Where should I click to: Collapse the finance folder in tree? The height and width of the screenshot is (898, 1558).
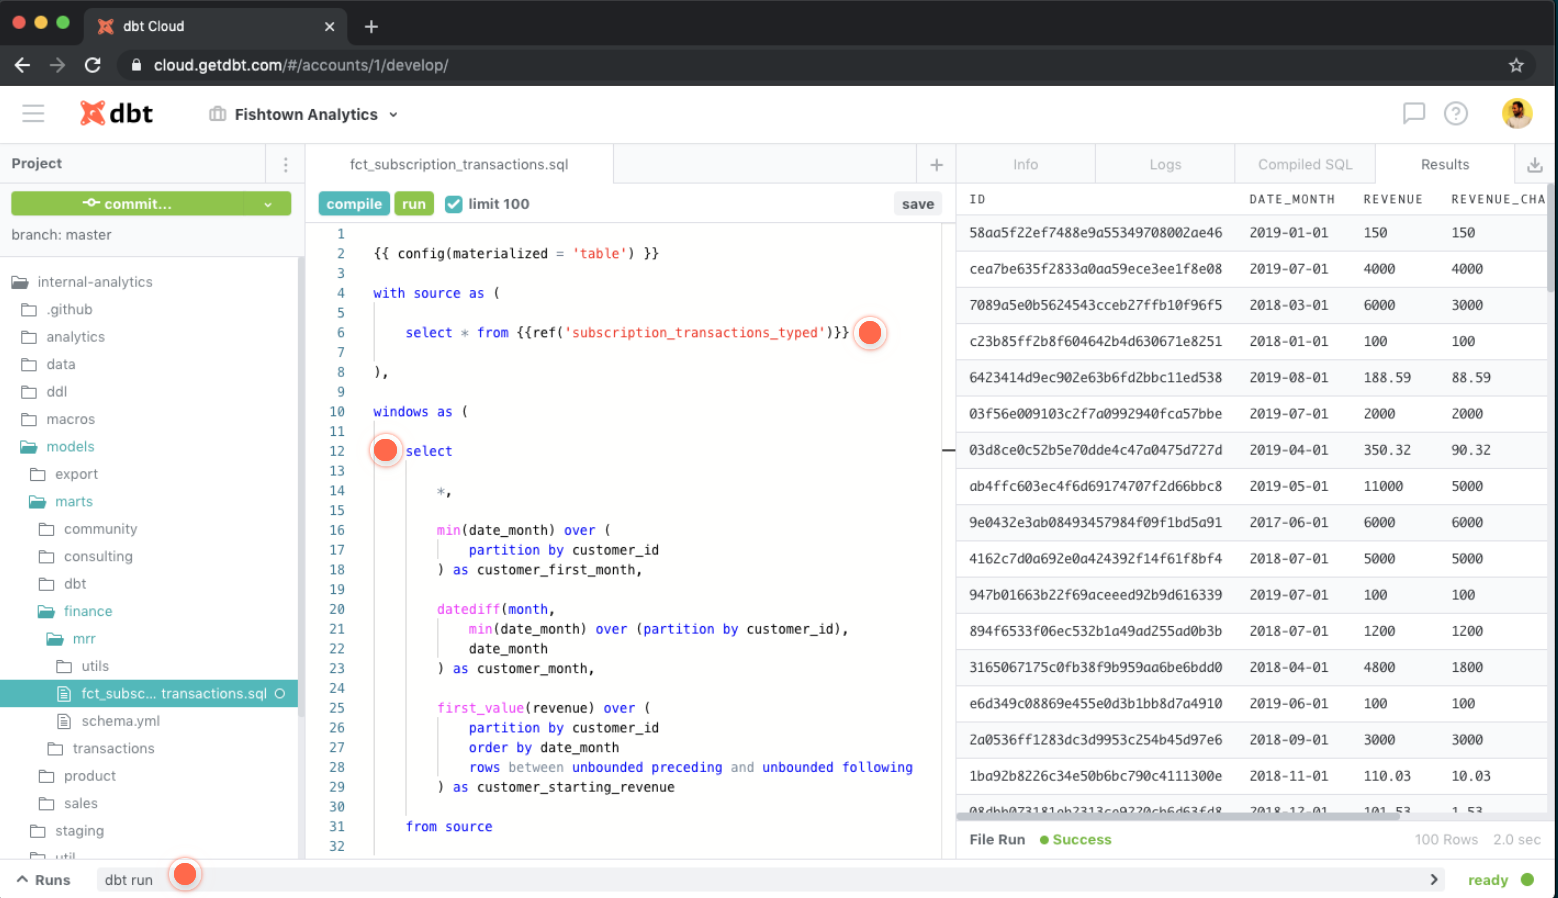87,611
